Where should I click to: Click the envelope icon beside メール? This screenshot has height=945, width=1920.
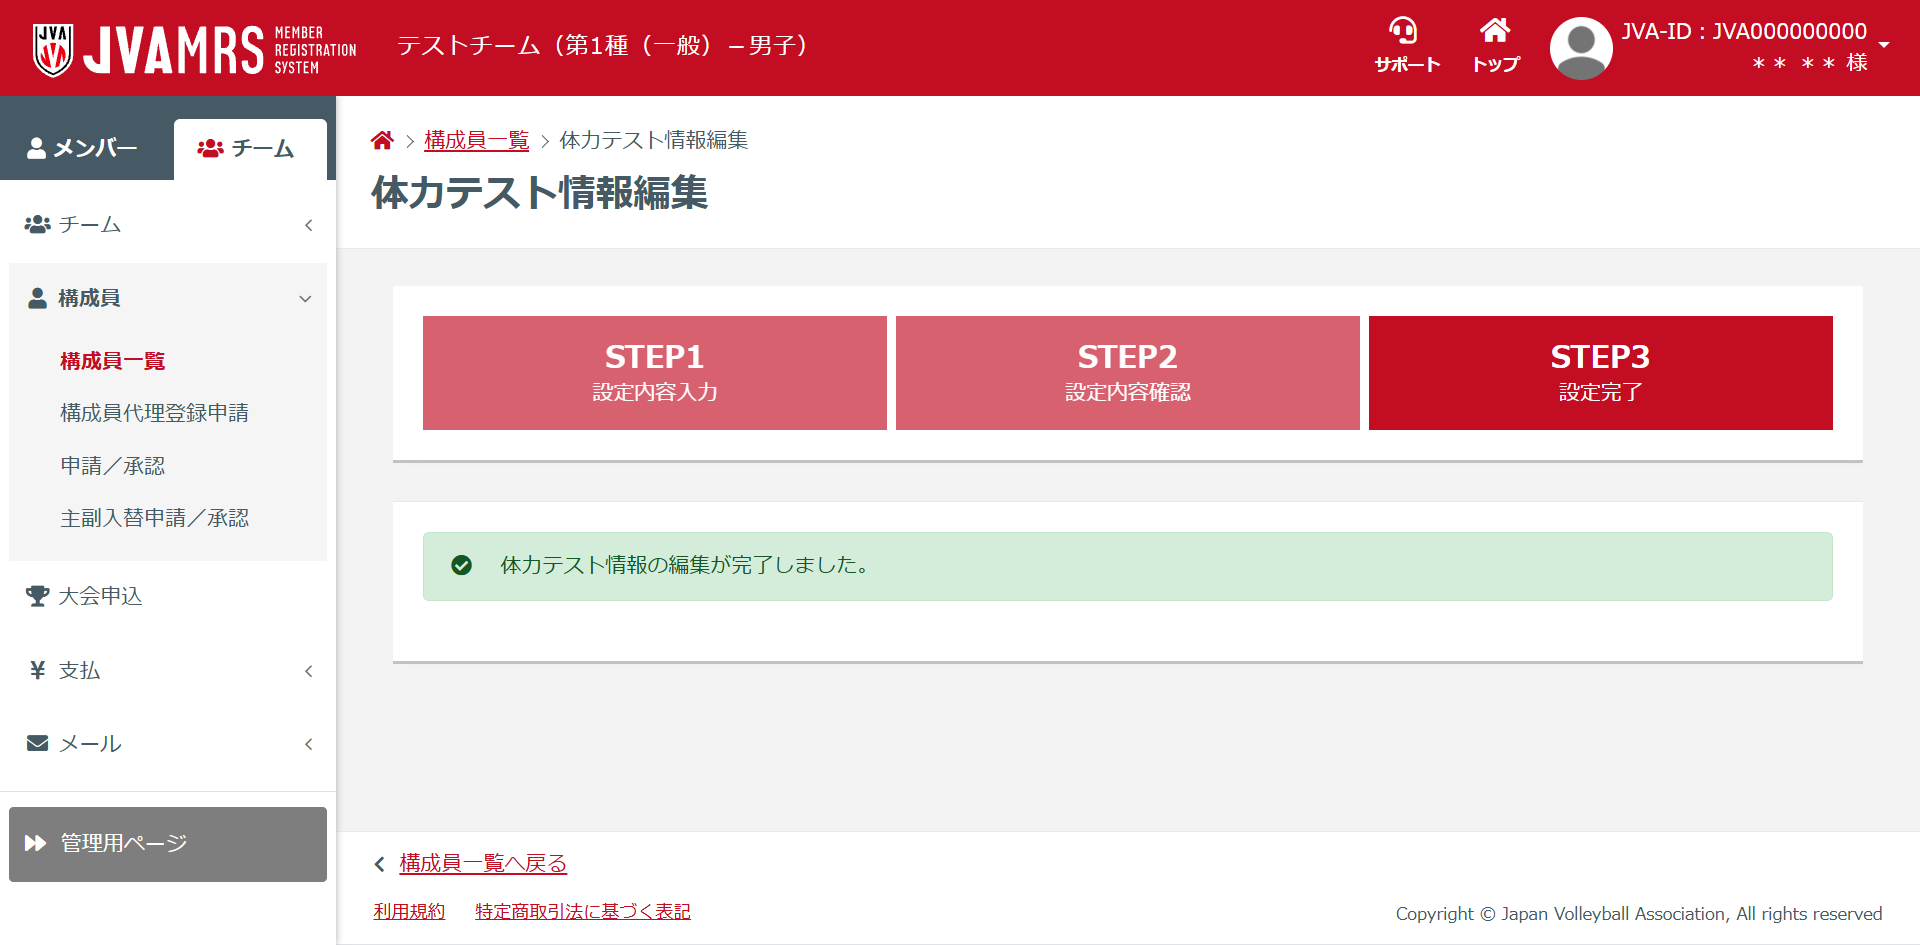tap(37, 743)
